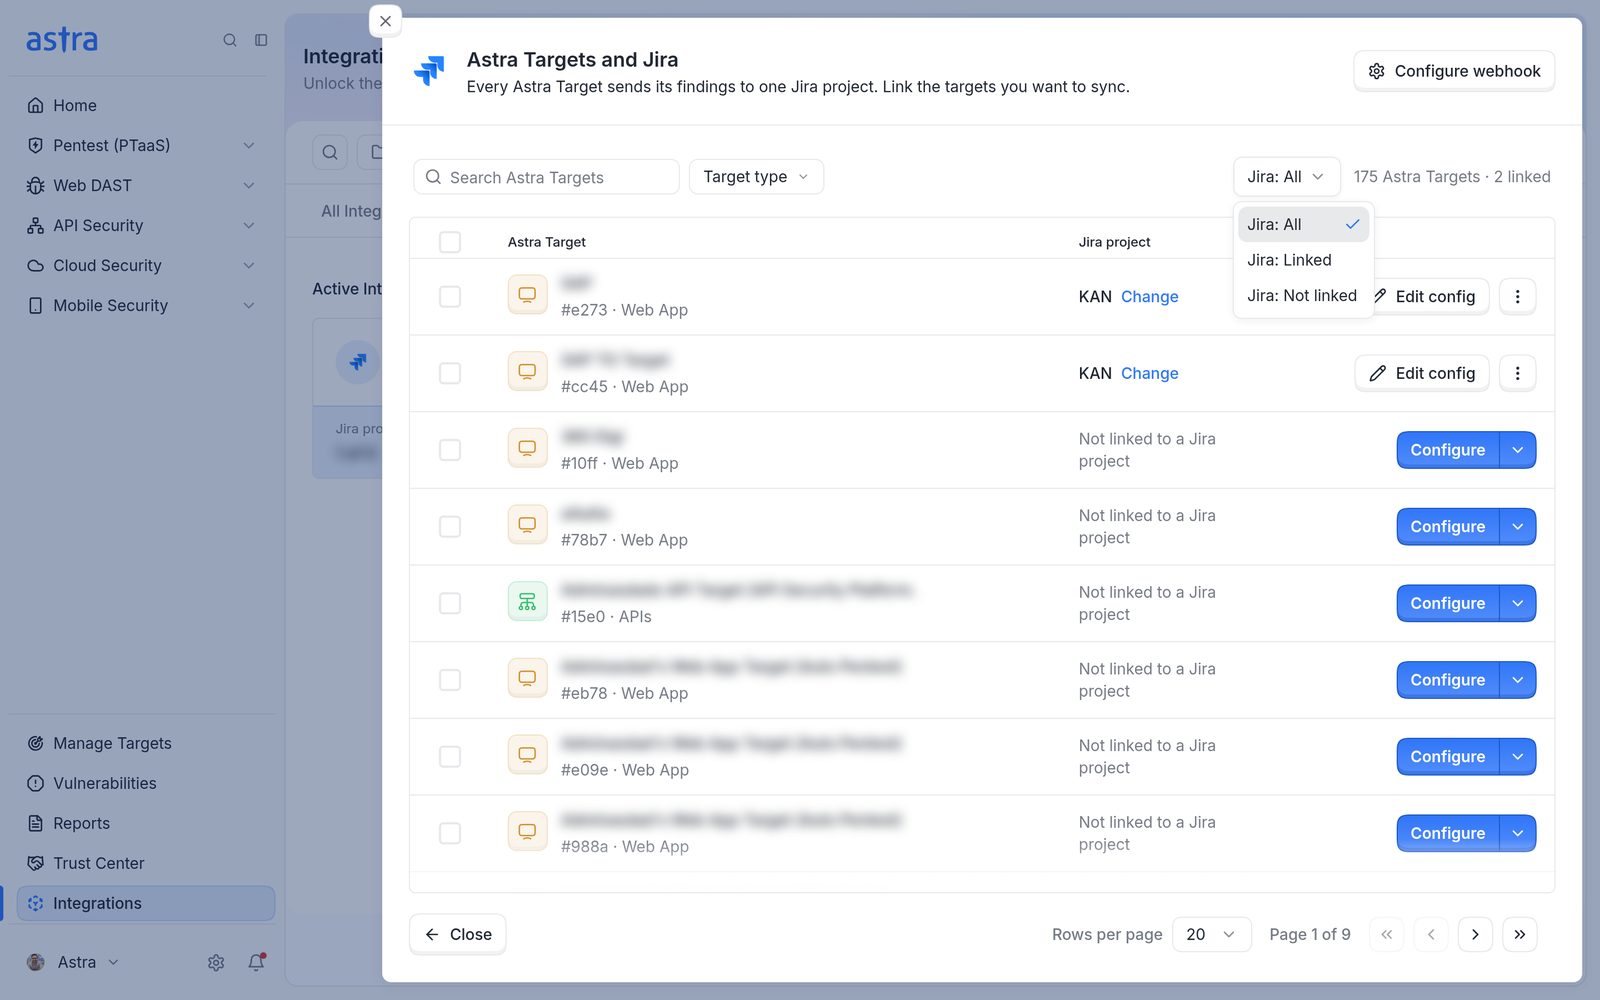Click Configure webhook button
This screenshot has width=1600, height=1000.
pyautogui.click(x=1454, y=71)
